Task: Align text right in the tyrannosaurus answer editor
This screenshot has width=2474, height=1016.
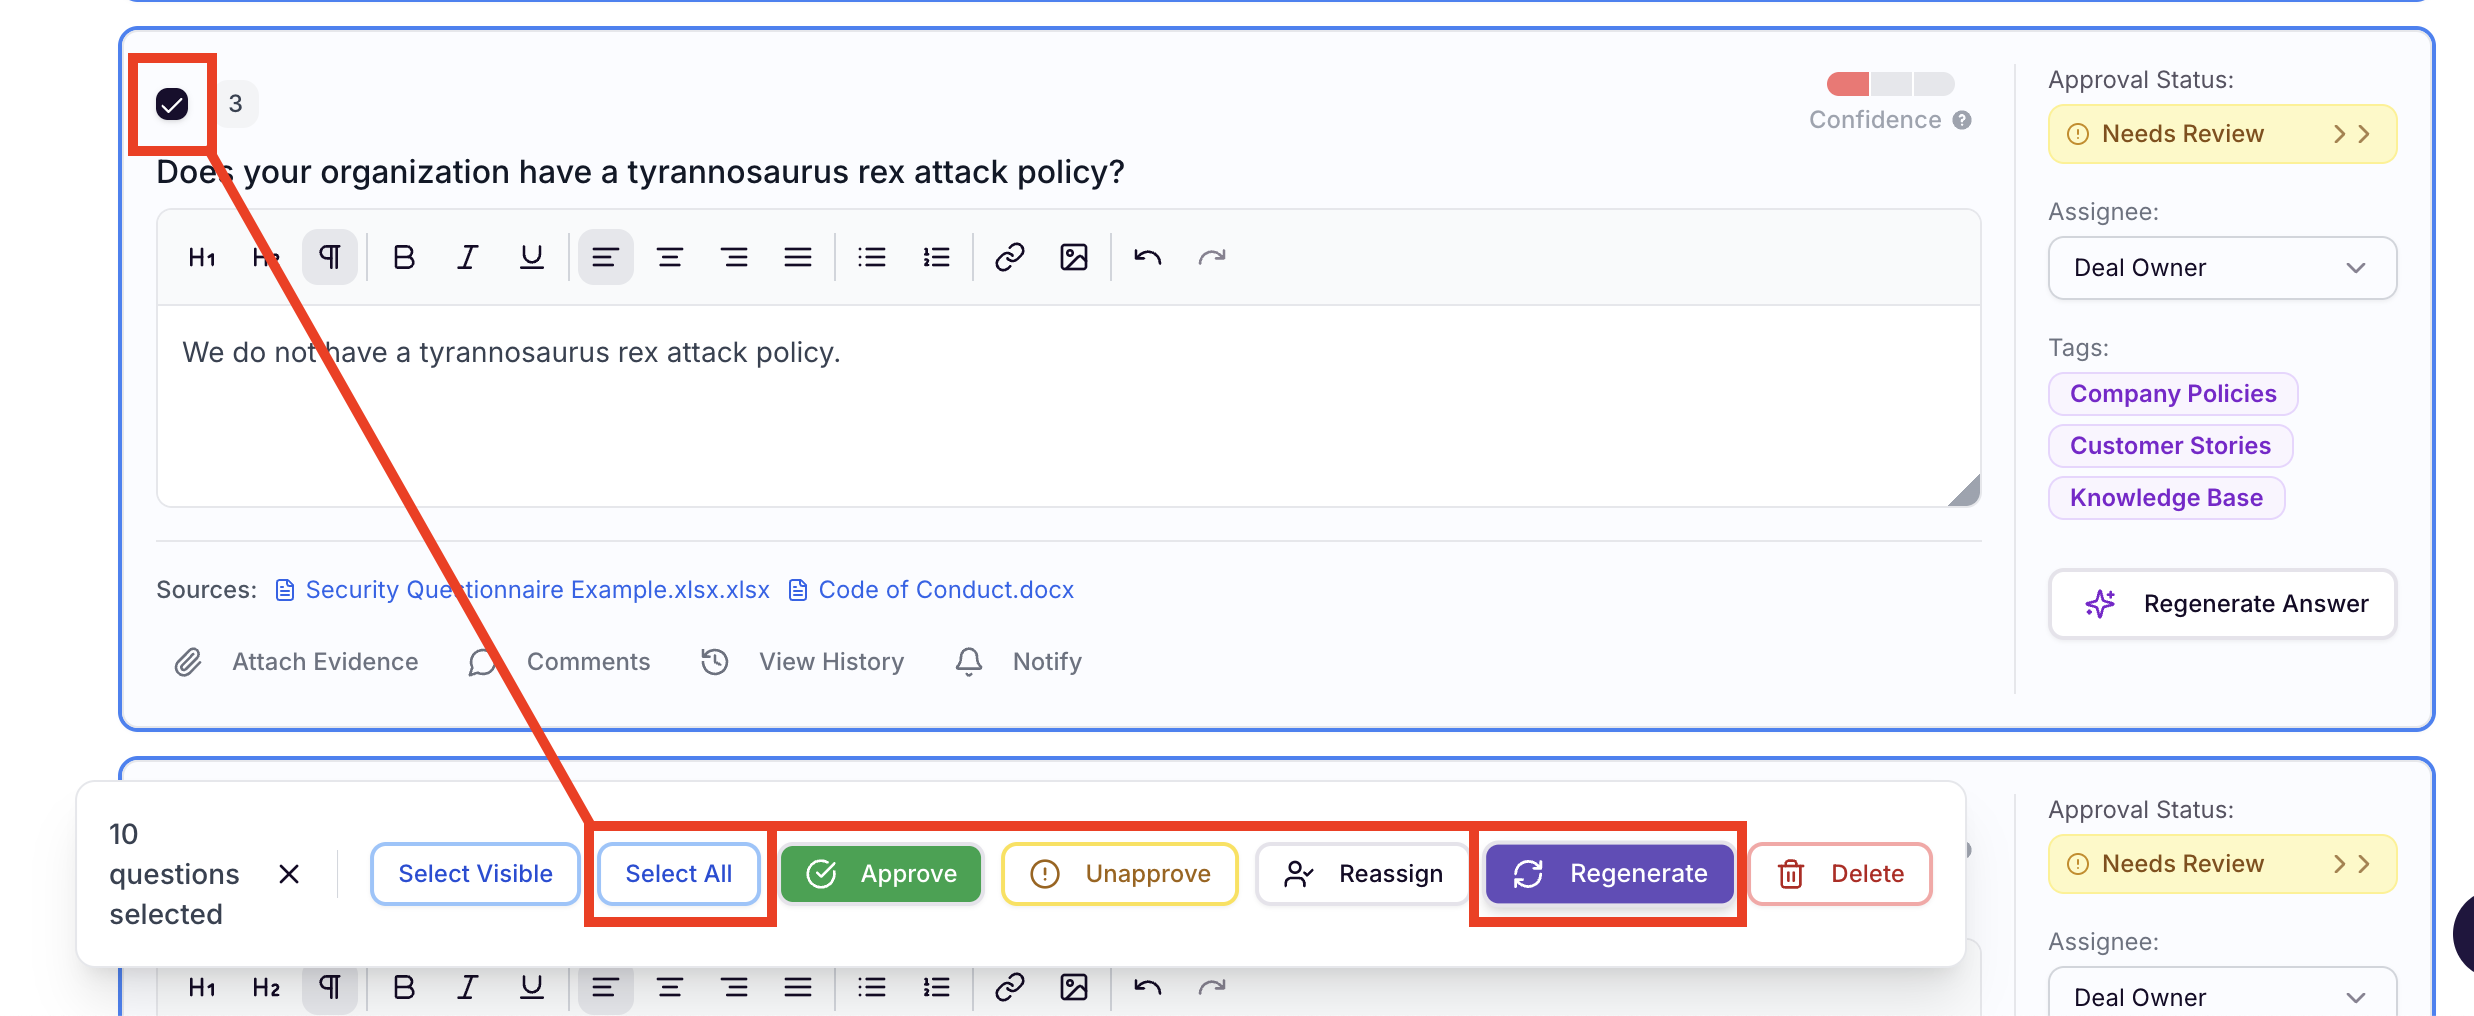Action: [x=734, y=258]
